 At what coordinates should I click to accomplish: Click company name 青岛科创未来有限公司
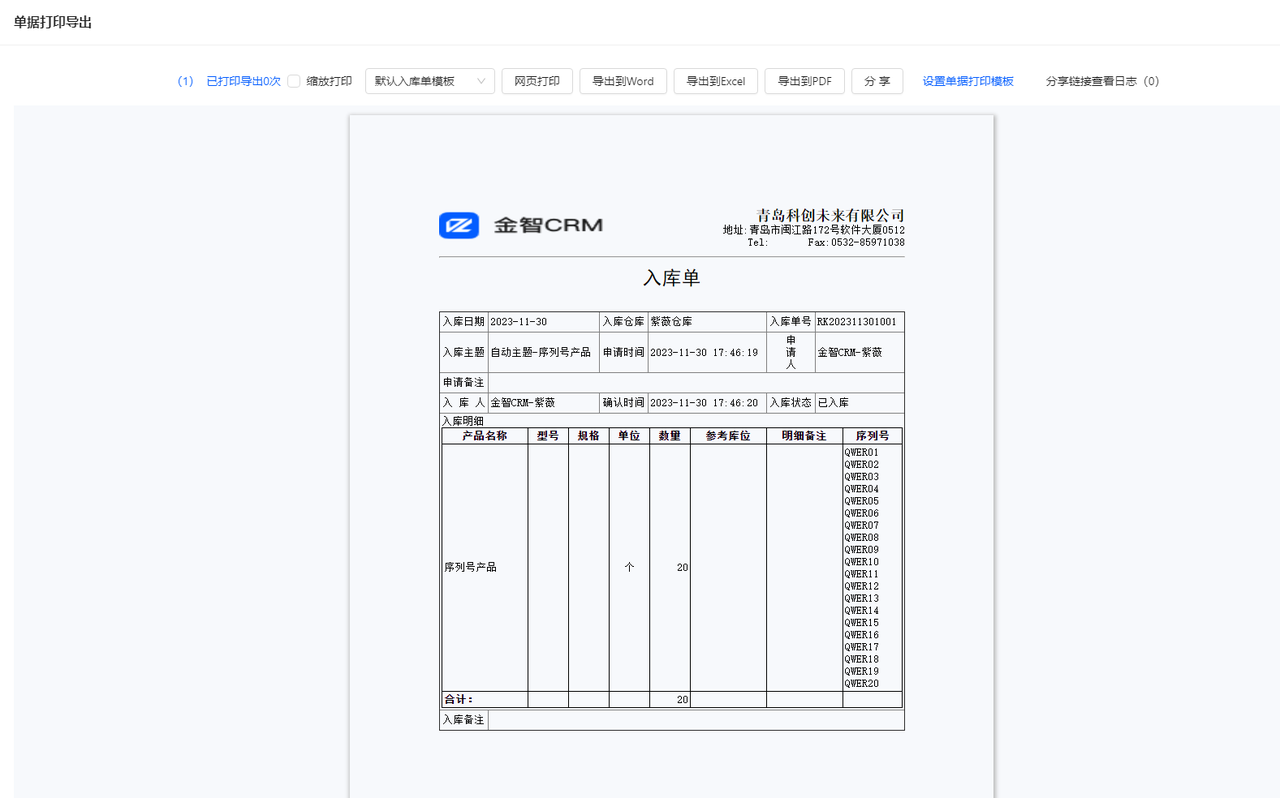point(831,215)
